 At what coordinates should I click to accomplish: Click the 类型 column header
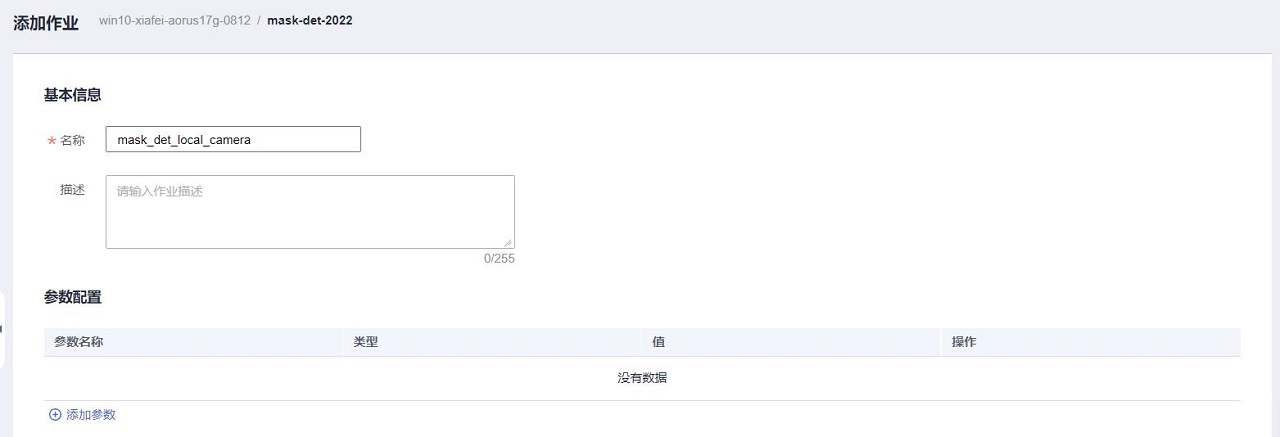point(365,342)
